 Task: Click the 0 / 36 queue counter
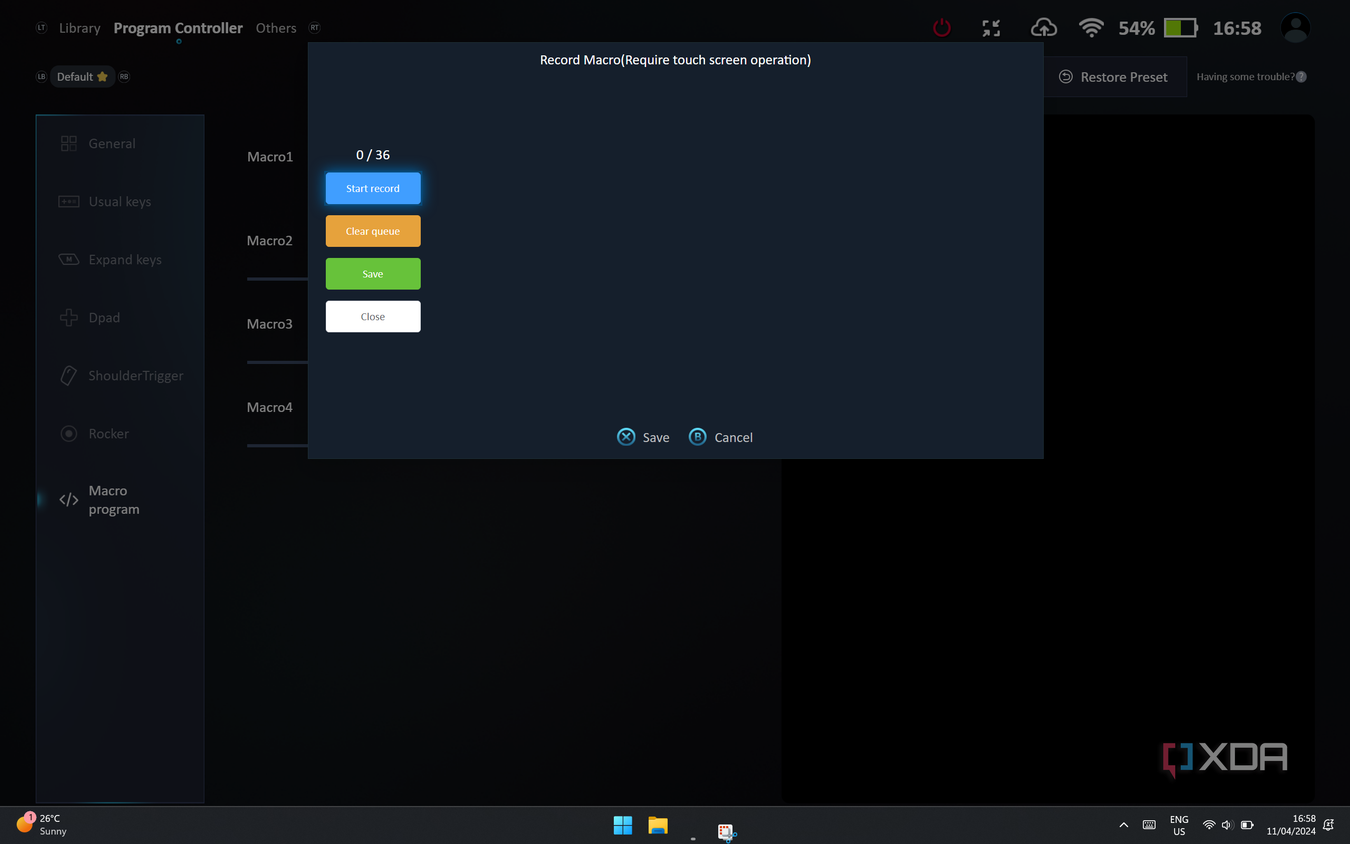(x=373, y=155)
